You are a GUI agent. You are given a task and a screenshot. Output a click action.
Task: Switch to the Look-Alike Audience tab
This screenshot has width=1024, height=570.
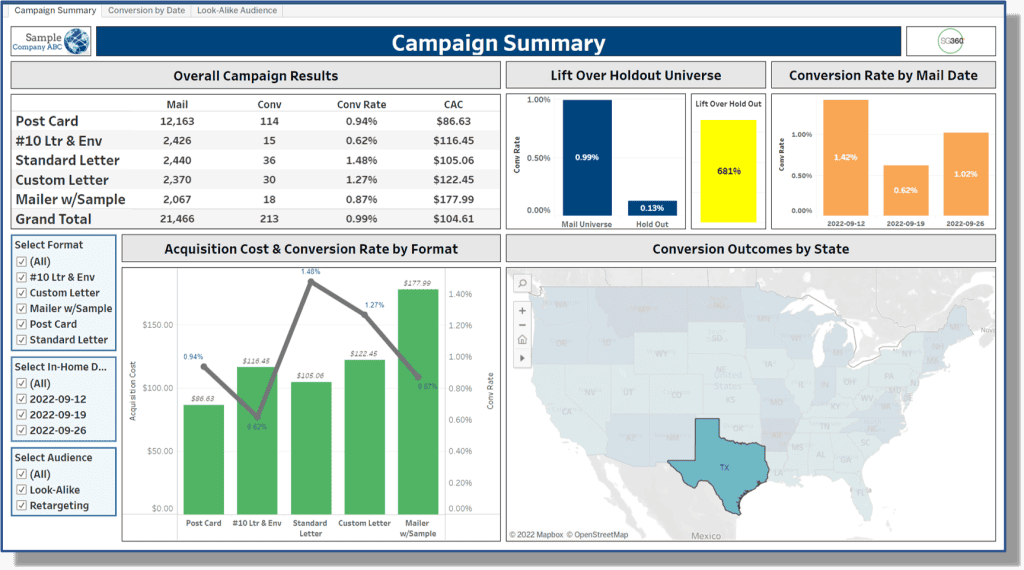pyautogui.click(x=236, y=10)
